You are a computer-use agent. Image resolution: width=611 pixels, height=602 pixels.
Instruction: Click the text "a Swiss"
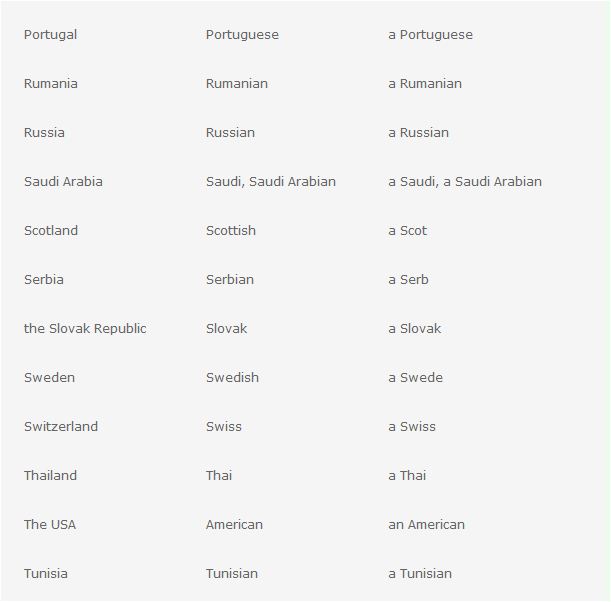pos(412,427)
